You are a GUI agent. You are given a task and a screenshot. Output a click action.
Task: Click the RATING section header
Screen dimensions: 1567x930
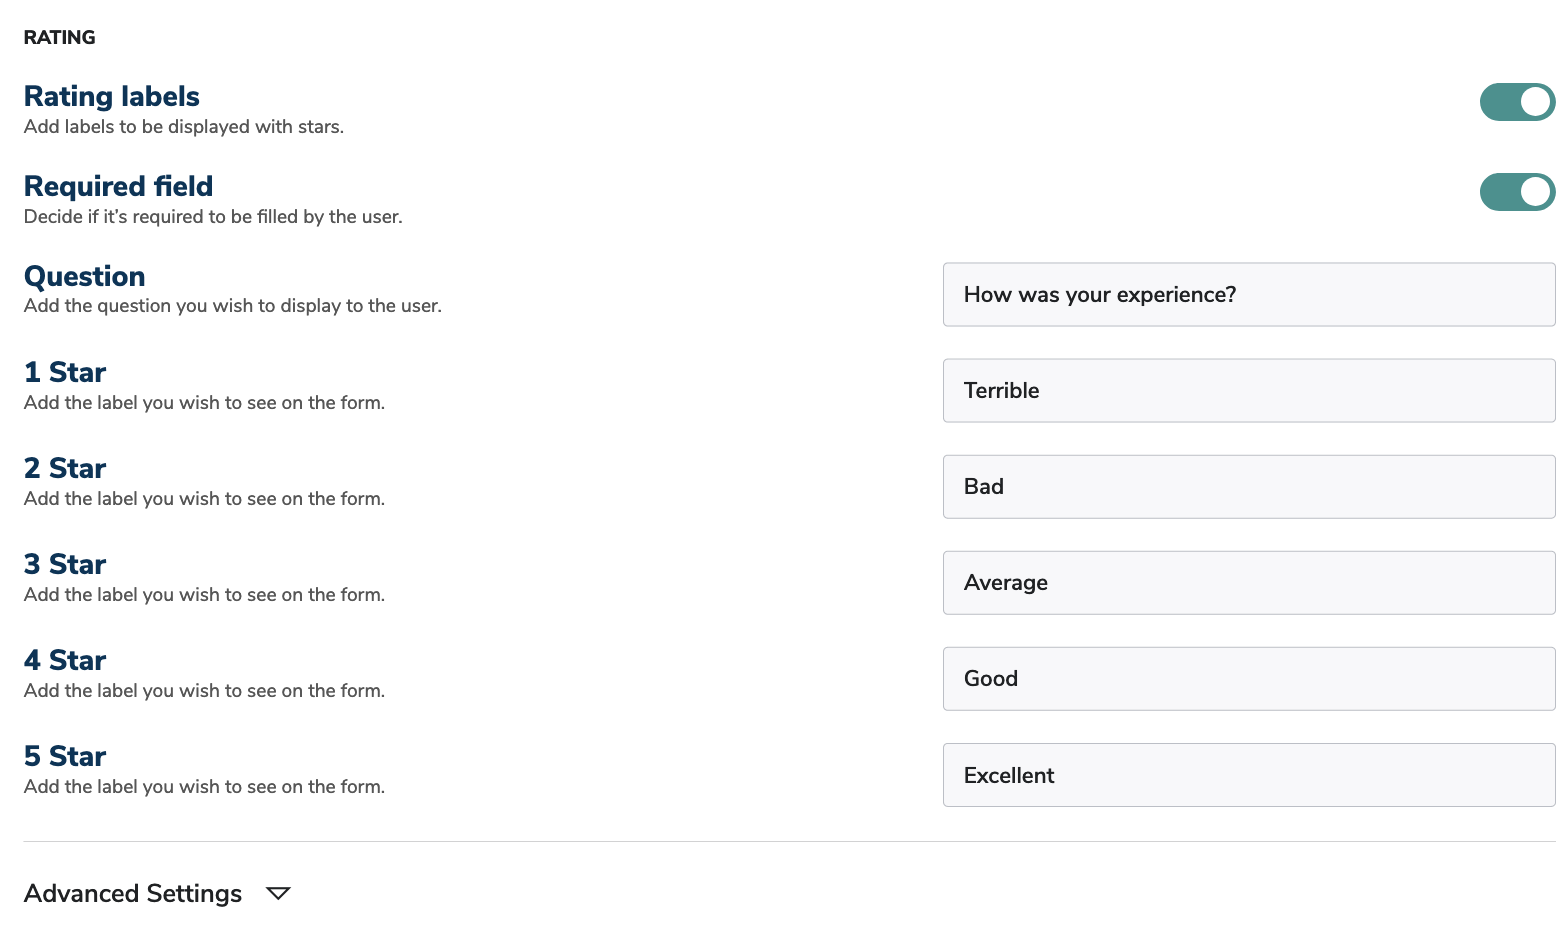tap(60, 38)
